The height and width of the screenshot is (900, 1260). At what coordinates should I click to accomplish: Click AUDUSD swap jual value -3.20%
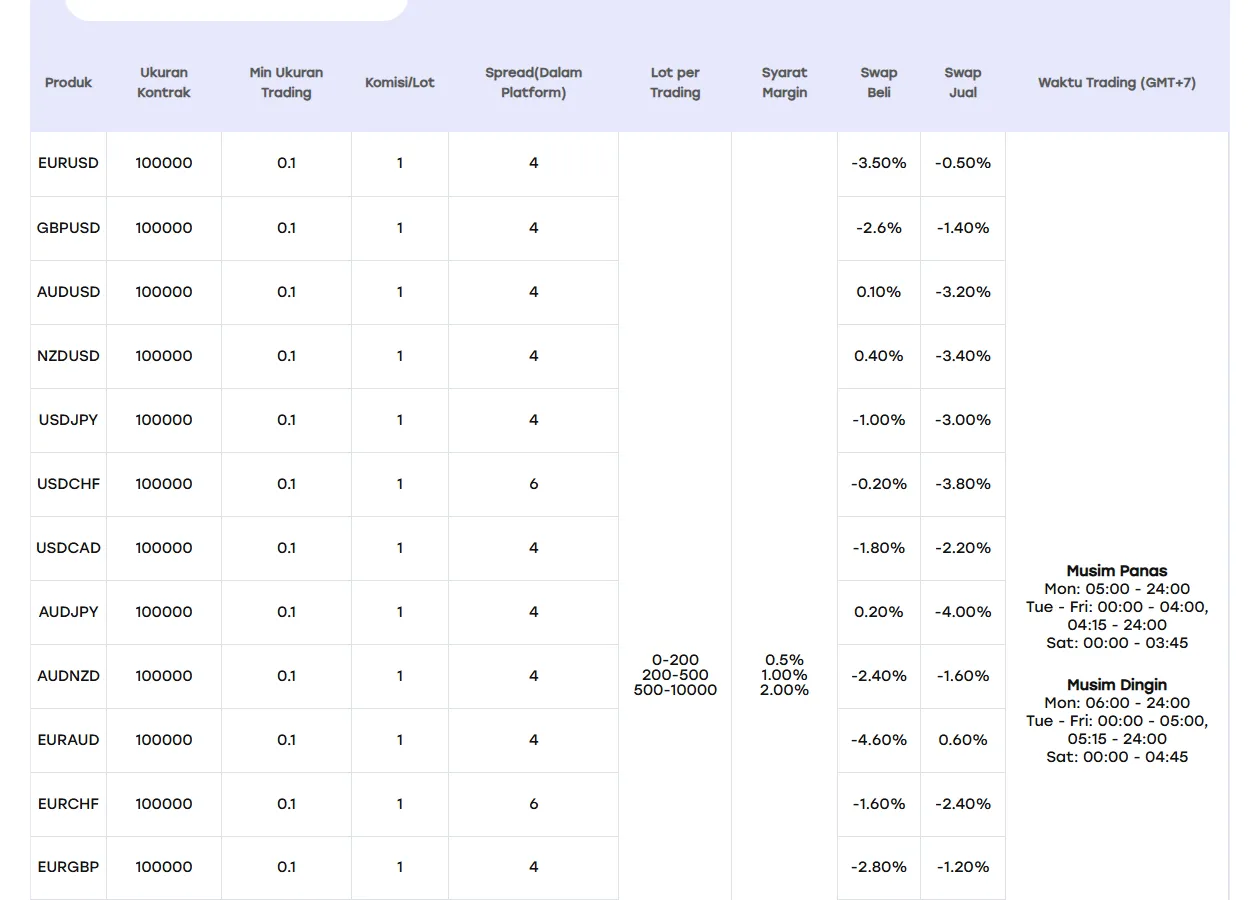pos(963,292)
